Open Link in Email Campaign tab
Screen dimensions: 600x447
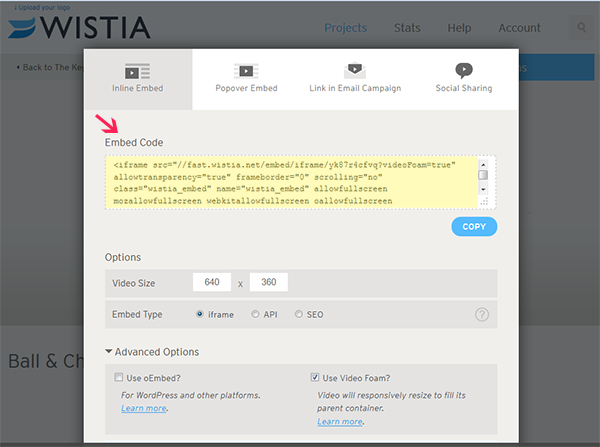click(x=355, y=80)
